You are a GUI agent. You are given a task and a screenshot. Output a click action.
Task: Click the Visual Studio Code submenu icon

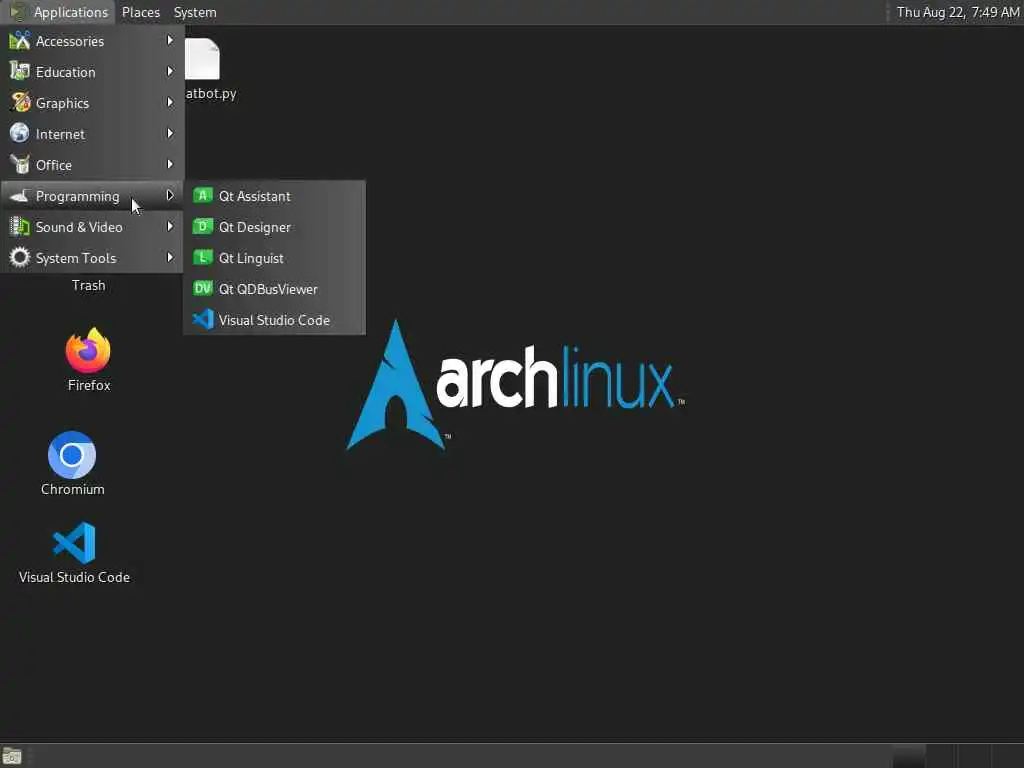[x=202, y=319]
